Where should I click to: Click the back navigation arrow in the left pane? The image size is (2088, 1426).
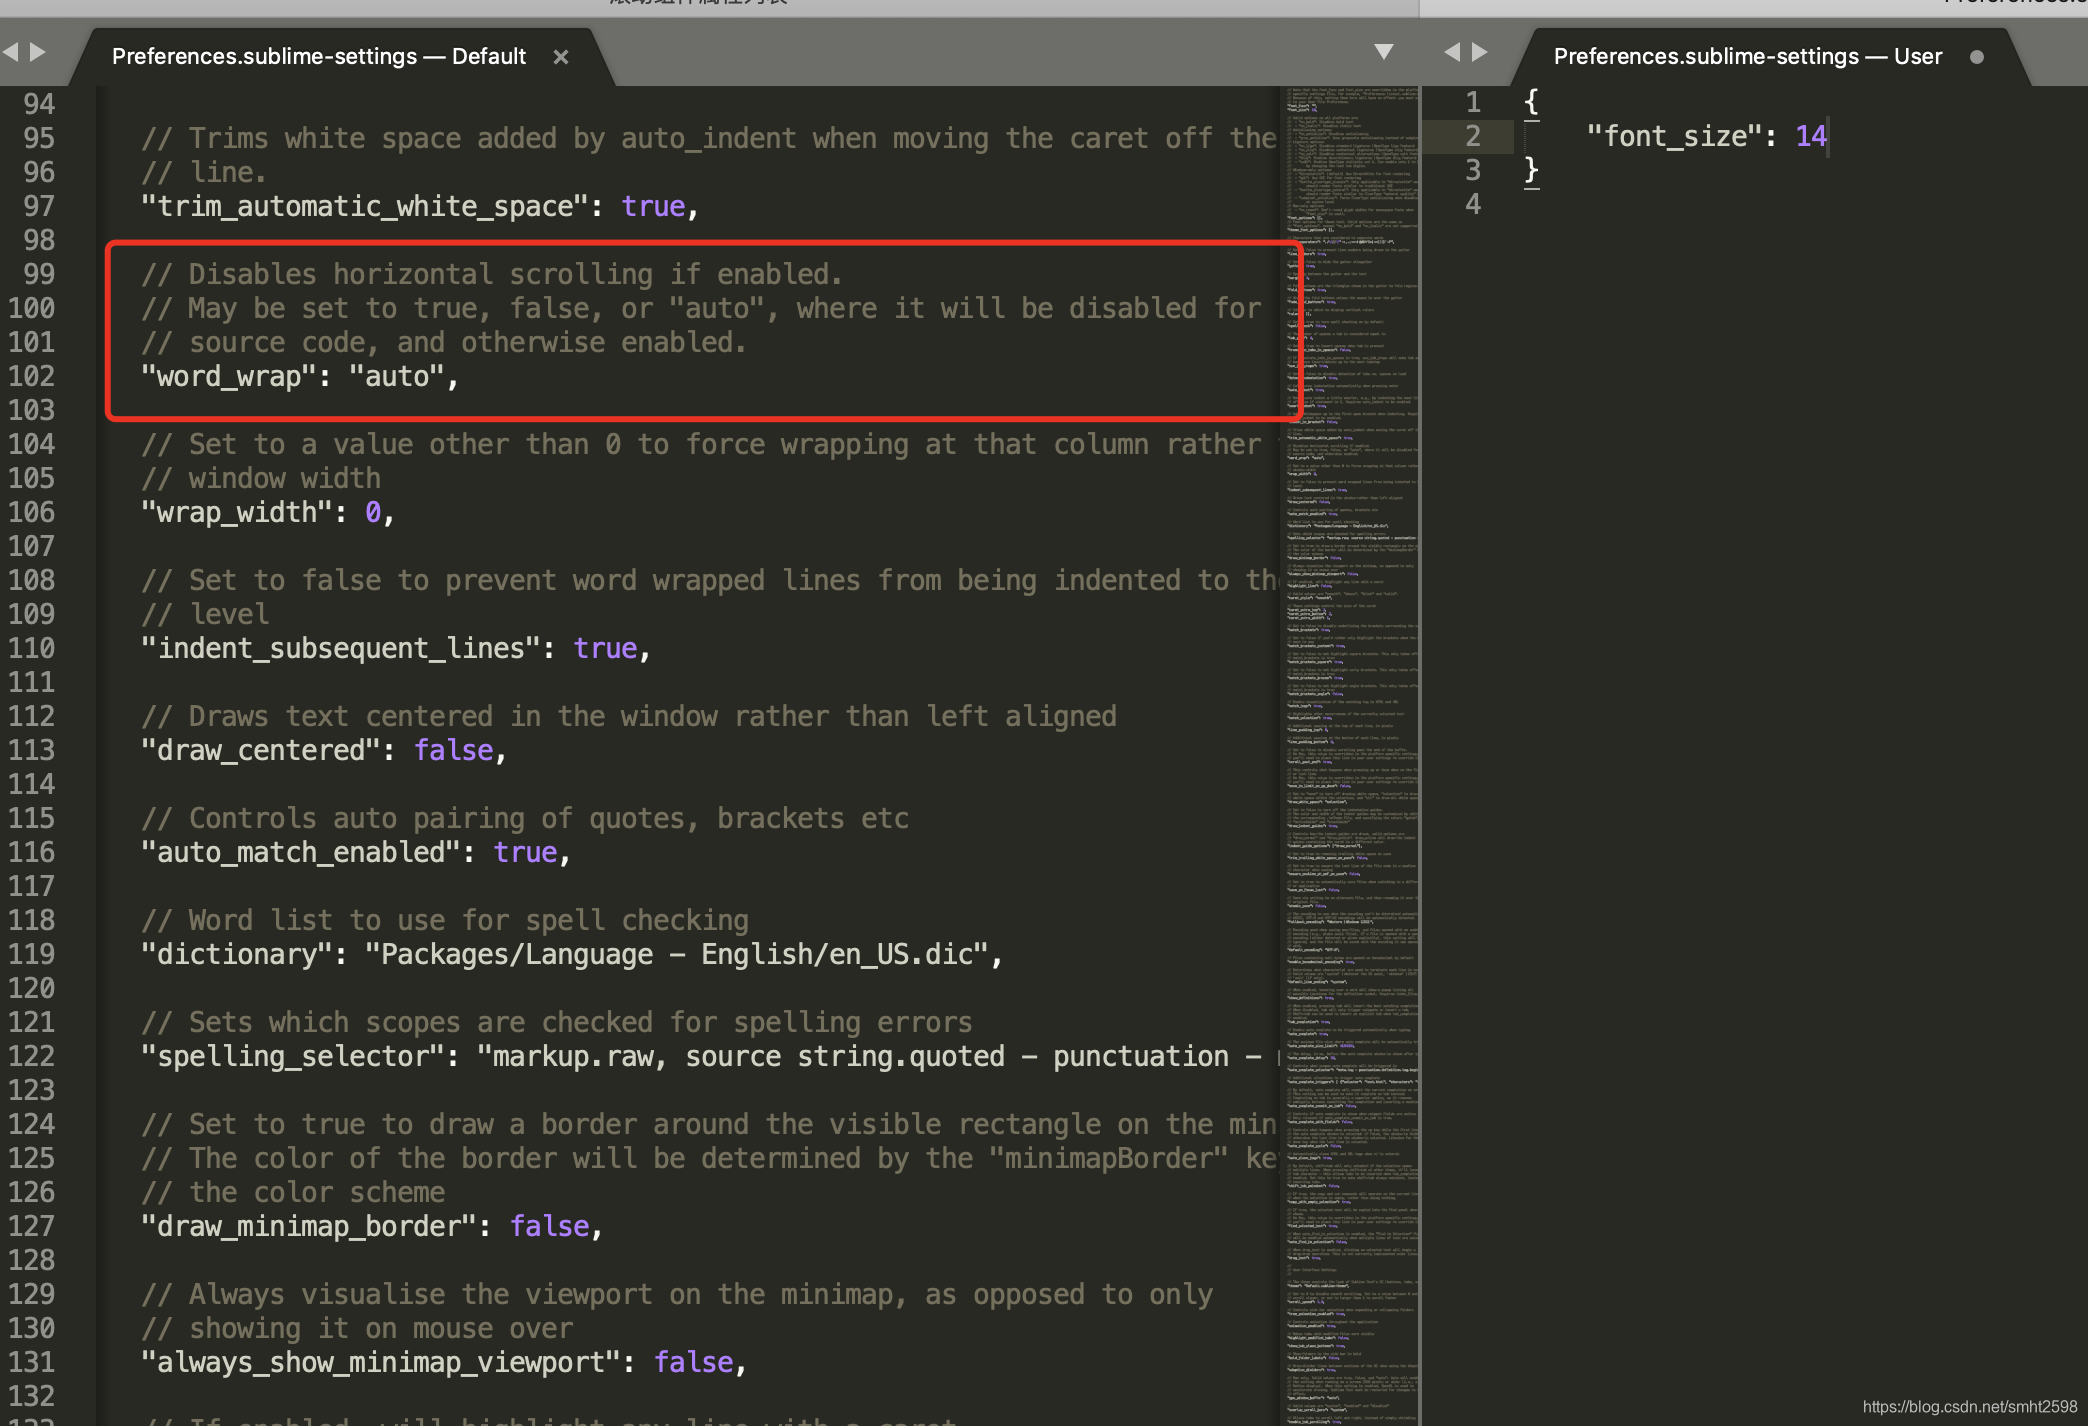tap(10, 50)
